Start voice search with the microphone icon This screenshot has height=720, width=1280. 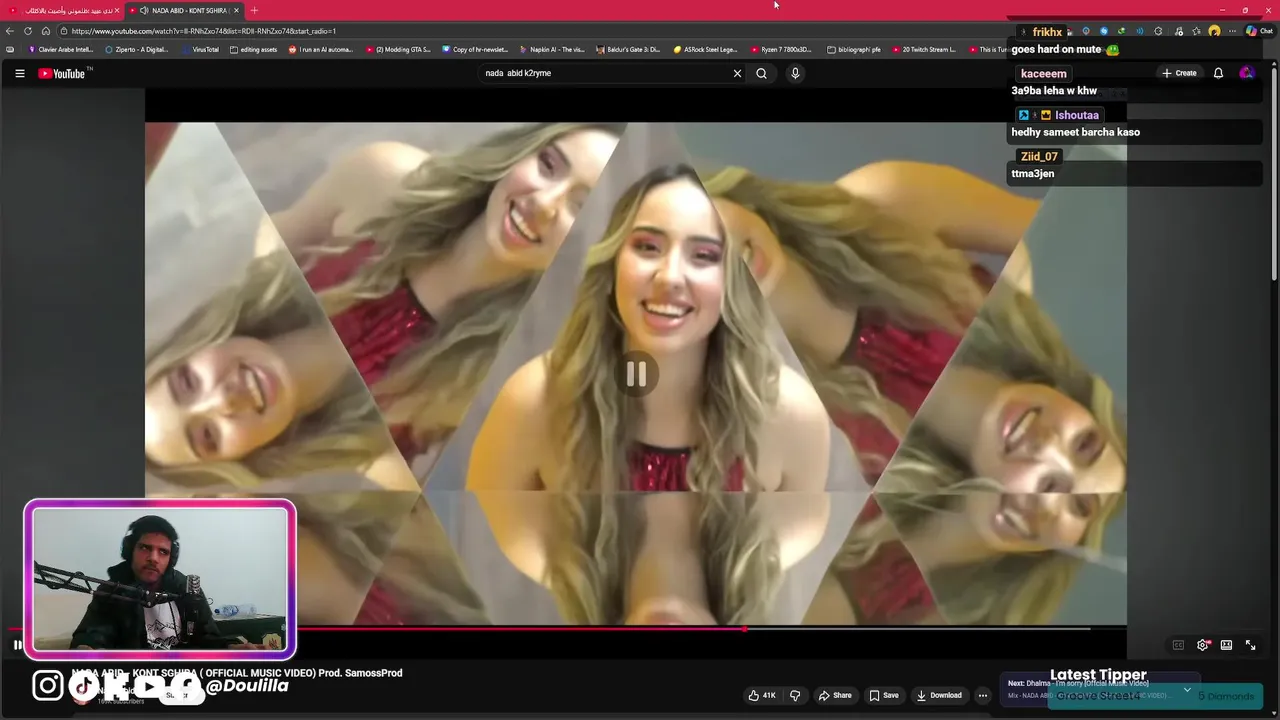[795, 73]
